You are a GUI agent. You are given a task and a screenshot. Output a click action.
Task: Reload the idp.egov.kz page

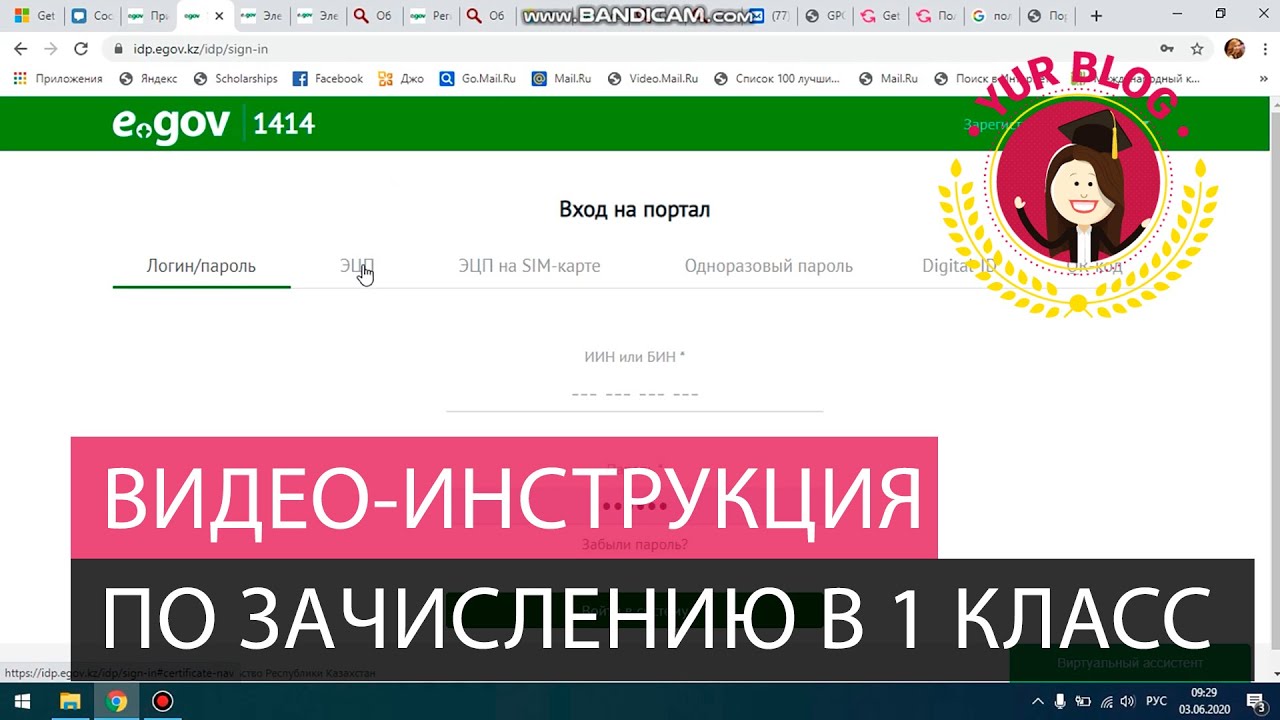[x=81, y=48]
